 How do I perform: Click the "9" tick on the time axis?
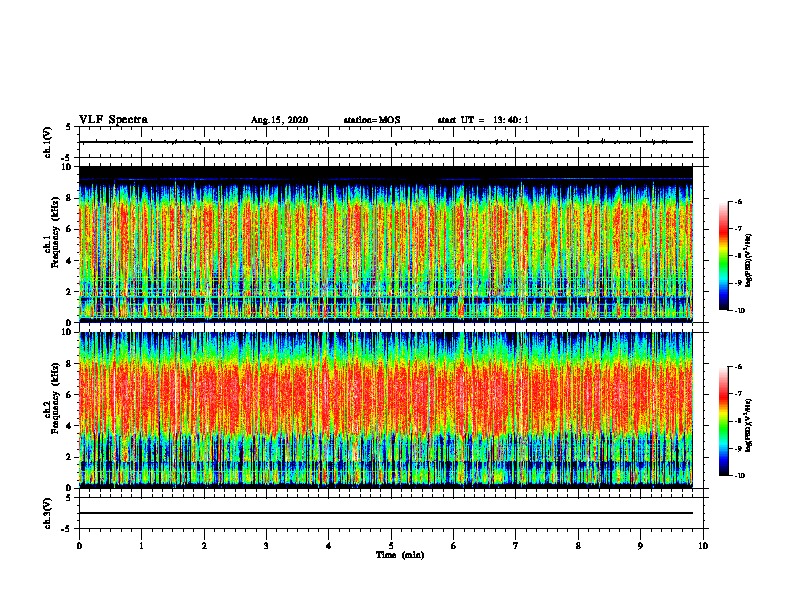coord(640,546)
